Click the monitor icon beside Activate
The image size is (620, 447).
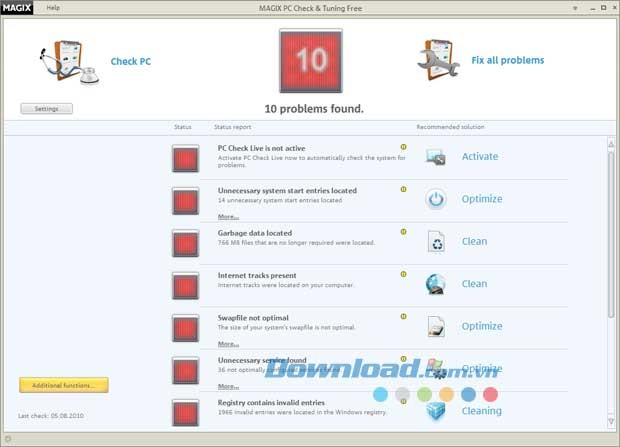click(x=436, y=157)
